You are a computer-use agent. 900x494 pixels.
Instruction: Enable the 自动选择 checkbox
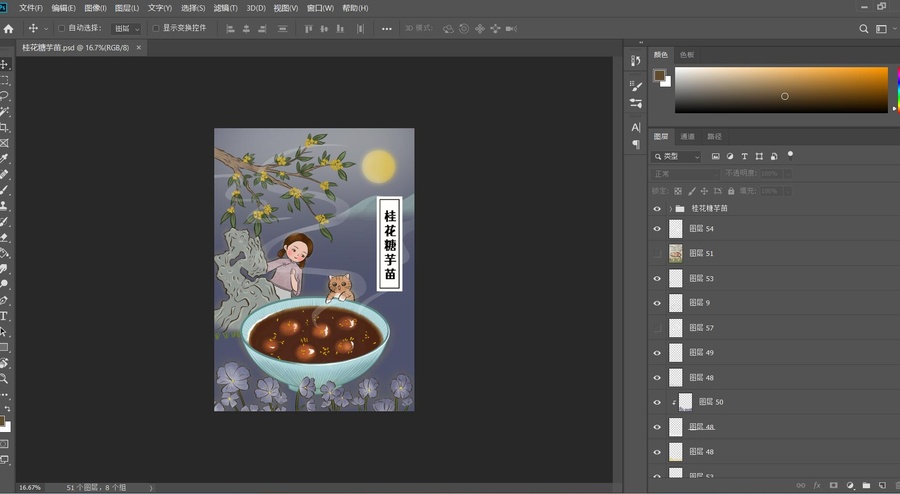[61, 28]
